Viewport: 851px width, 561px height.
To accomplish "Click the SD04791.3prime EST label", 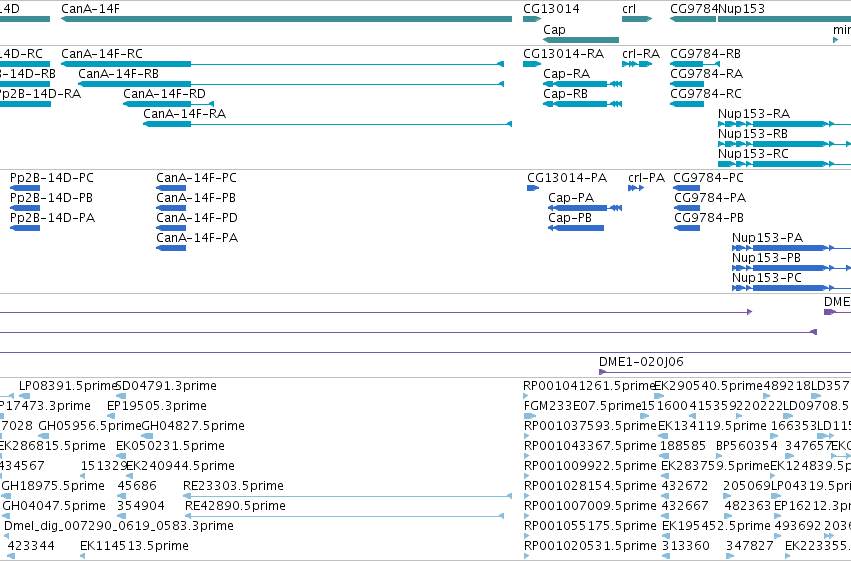I will [x=166, y=386].
